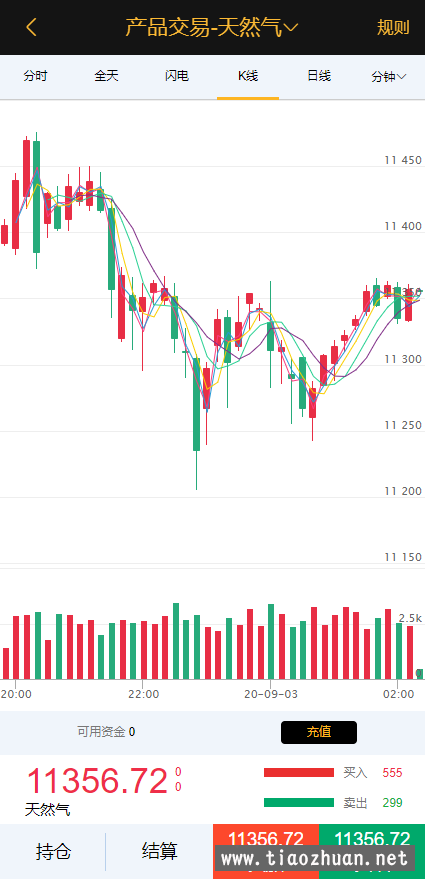The height and width of the screenshot is (879, 425).
Task: Select the K线 tab
Action: coord(248,76)
